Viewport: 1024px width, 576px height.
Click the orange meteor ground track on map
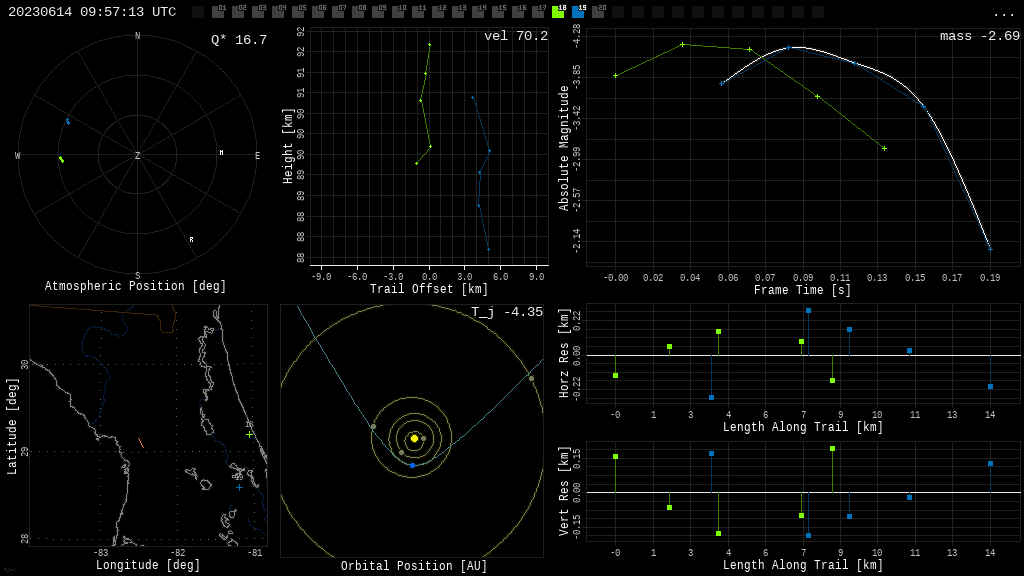pos(141,443)
